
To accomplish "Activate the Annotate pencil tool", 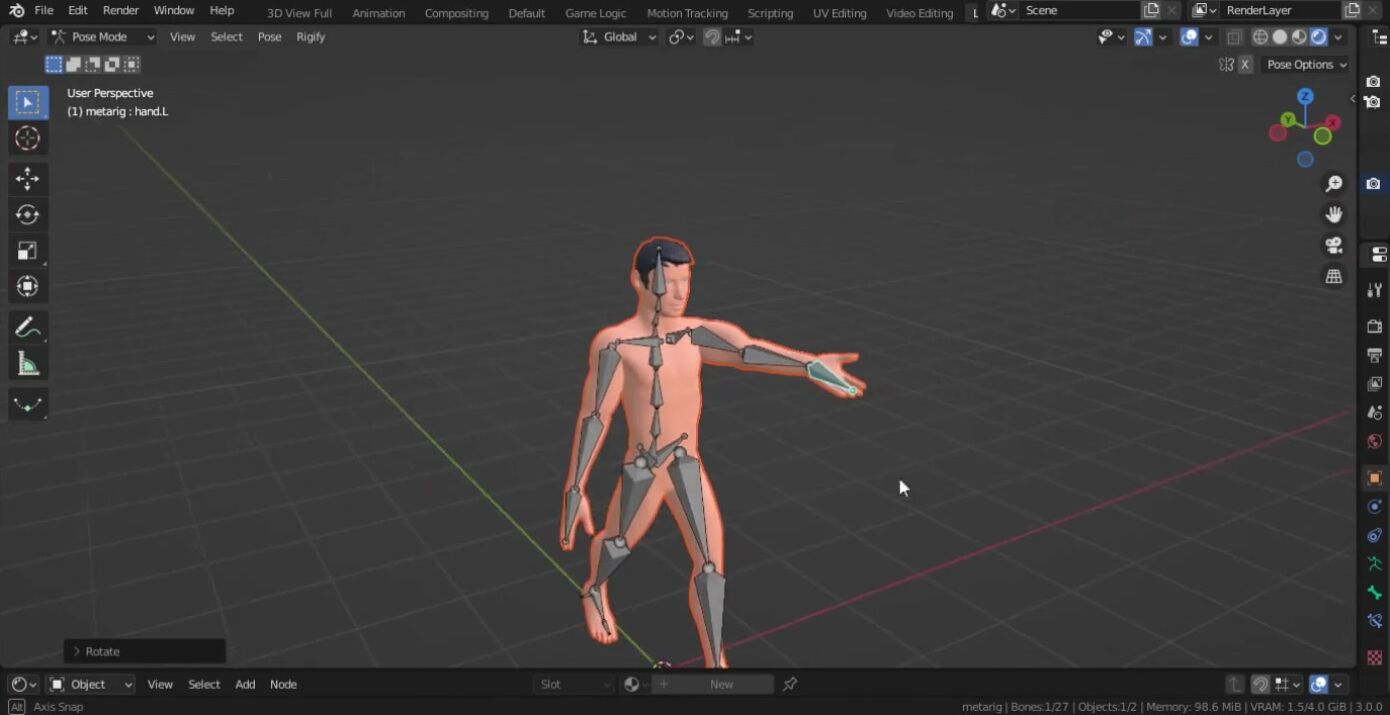I will coord(27,328).
